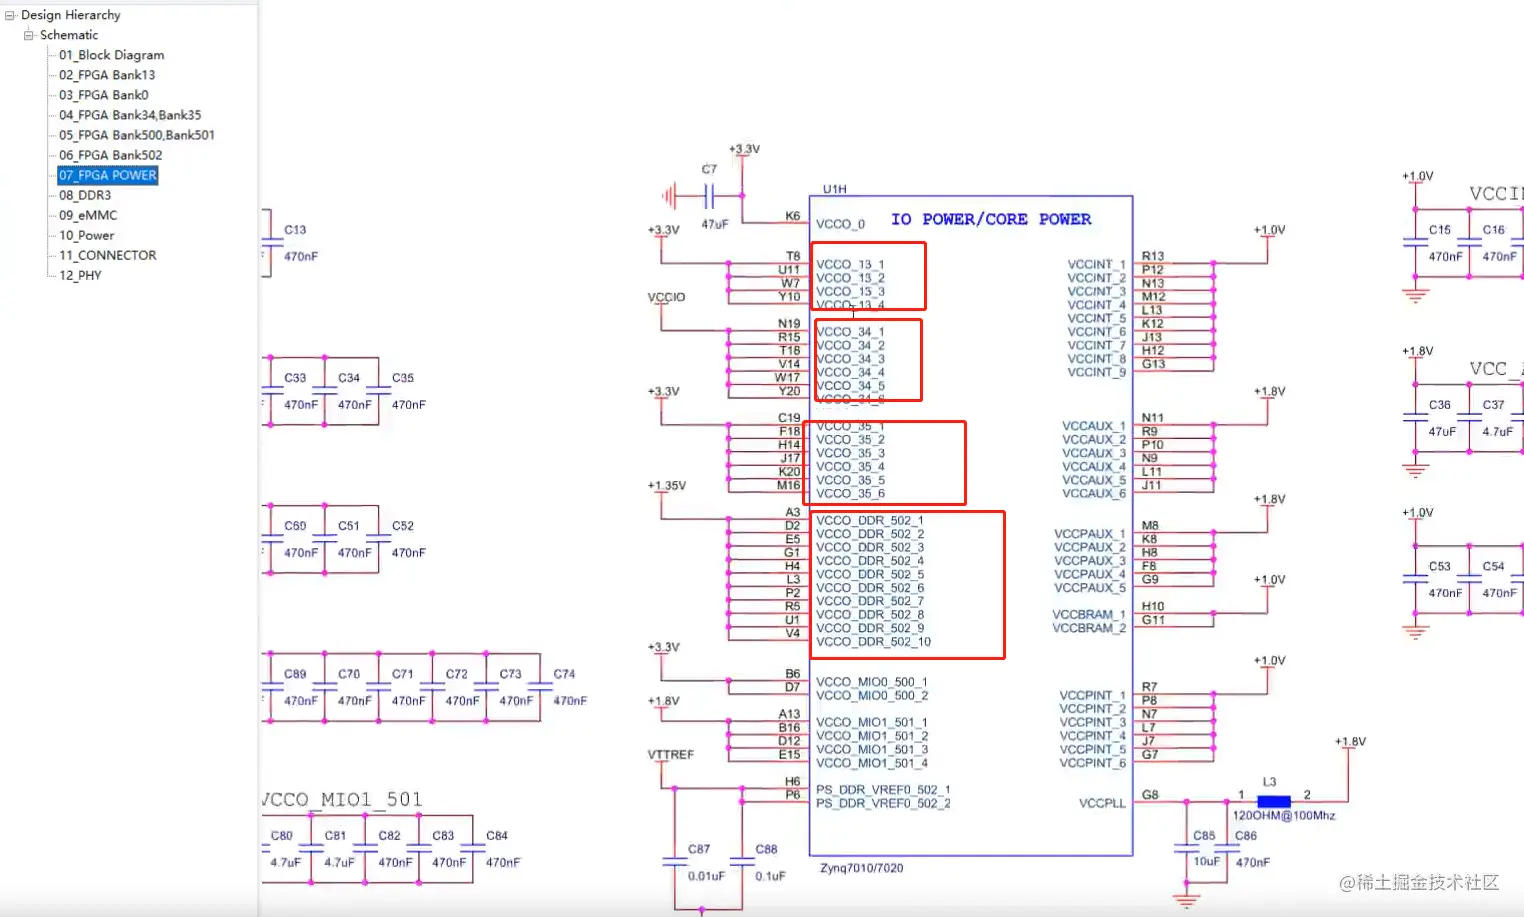Select pin number K6 on U1H

click(x=793, y=216)
